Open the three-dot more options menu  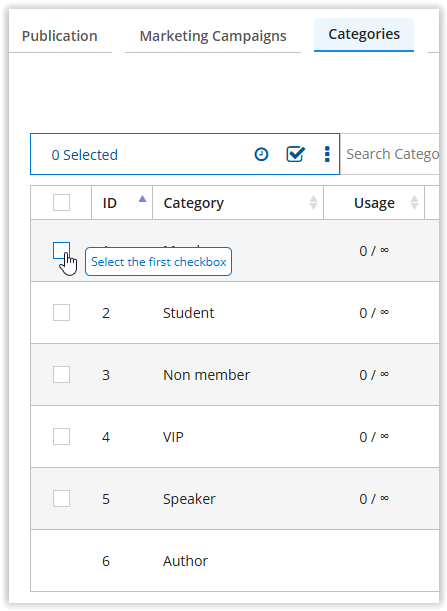click(327, 154)
